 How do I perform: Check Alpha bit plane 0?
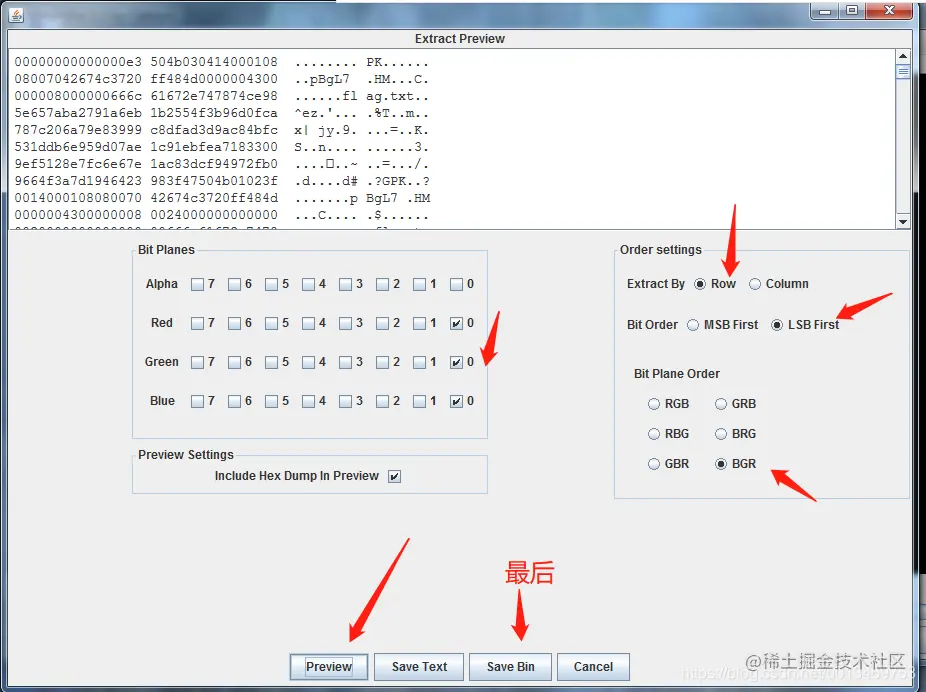457,285
